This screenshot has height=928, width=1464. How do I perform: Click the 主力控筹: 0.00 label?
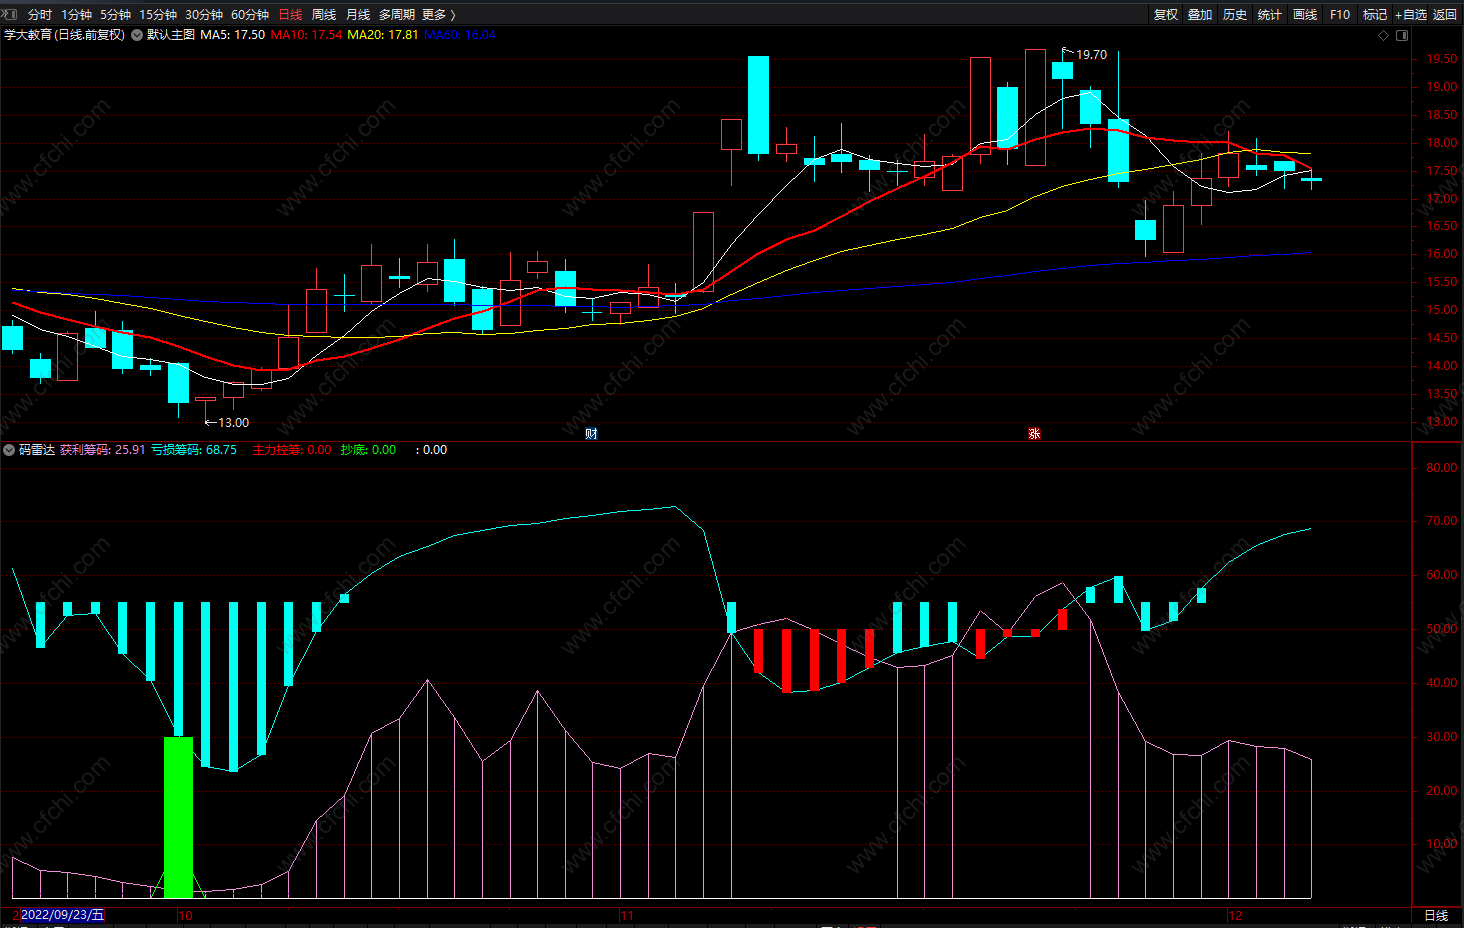click(x=291, y=450)
